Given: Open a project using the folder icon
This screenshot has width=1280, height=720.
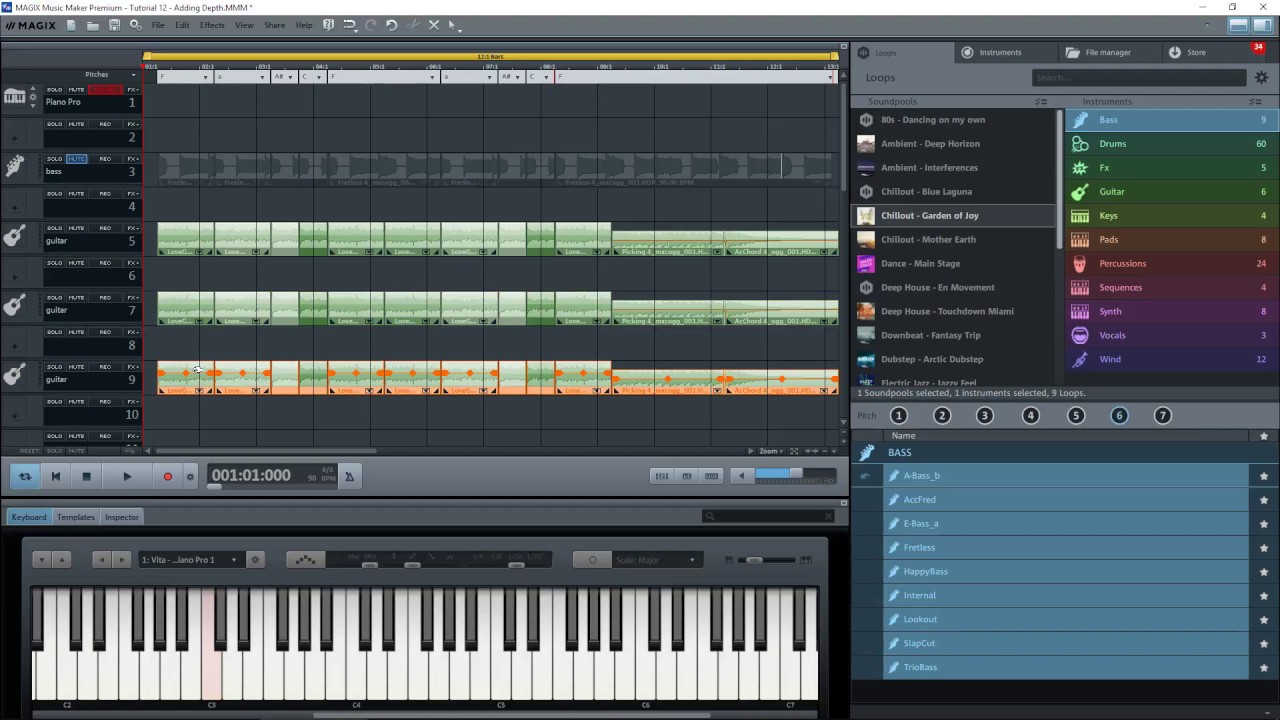Looking at the screenshot, I should 93,25.
